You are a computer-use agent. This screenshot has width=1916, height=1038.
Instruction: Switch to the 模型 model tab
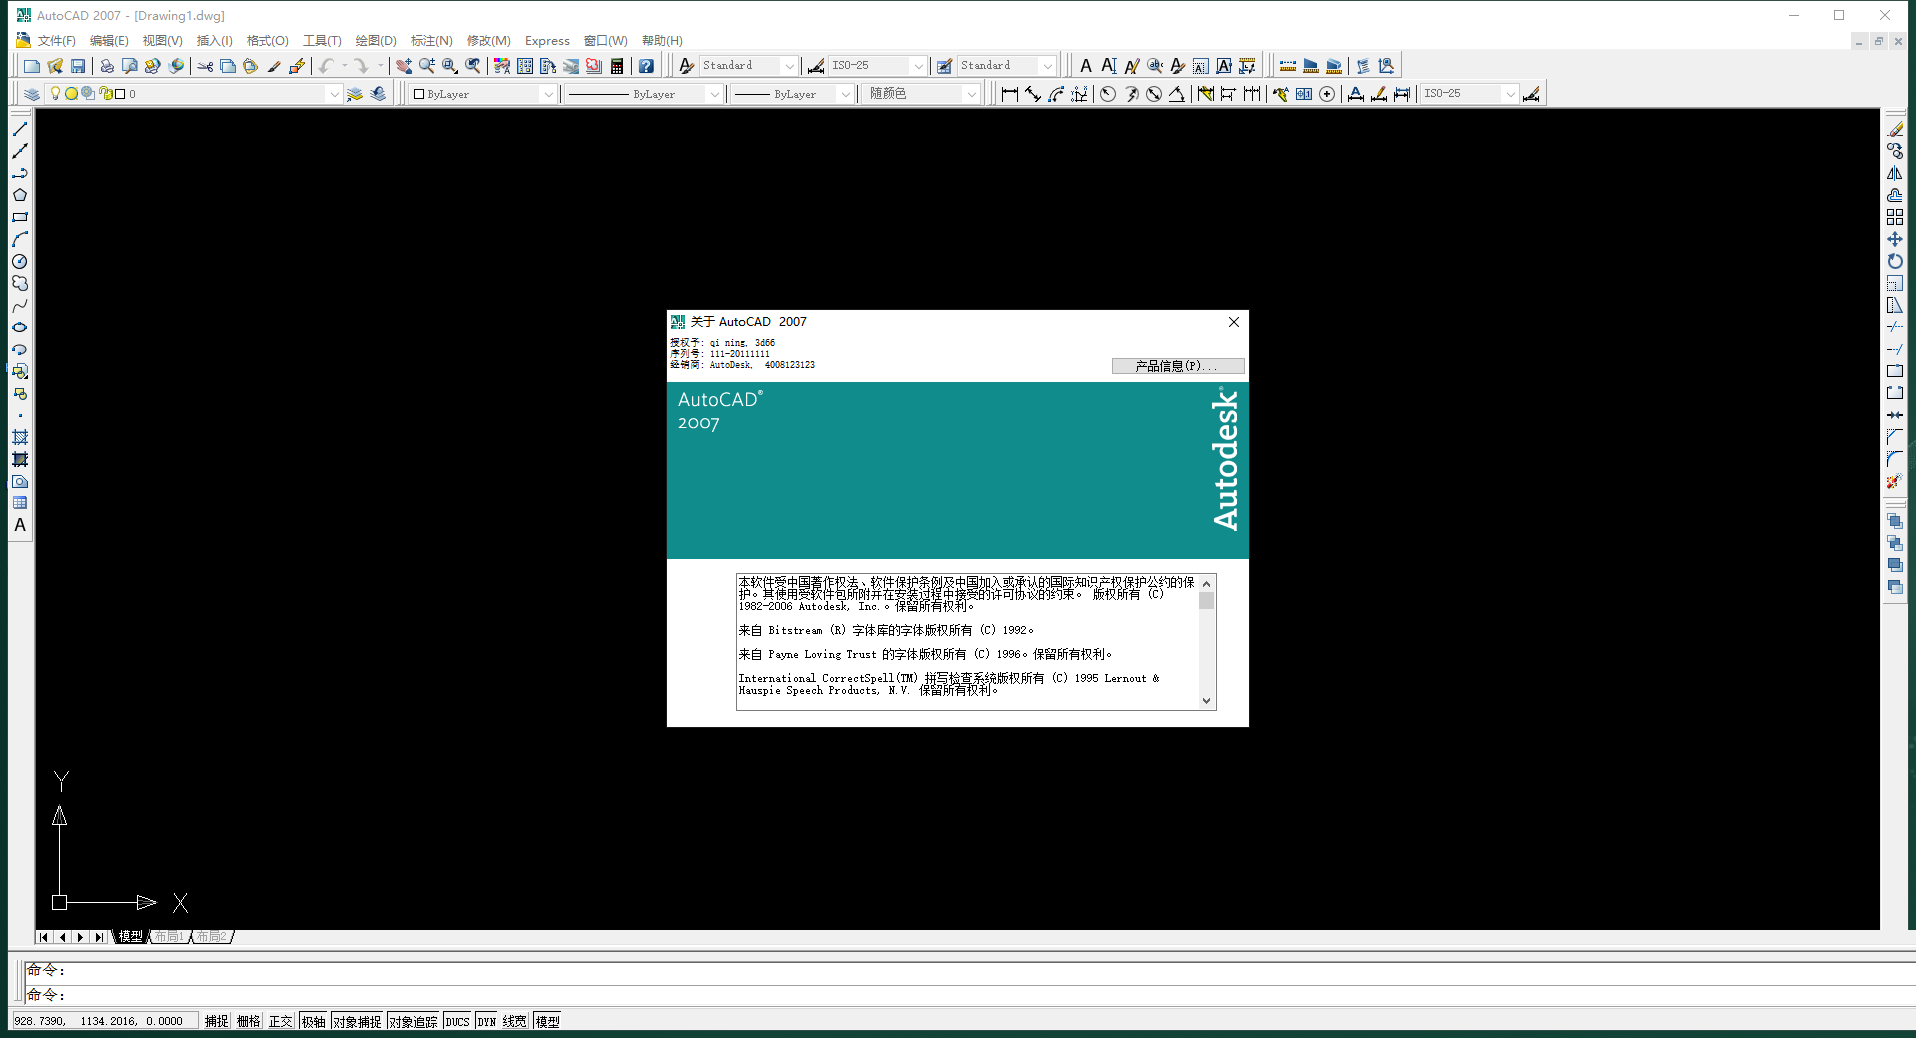point(130,937)
